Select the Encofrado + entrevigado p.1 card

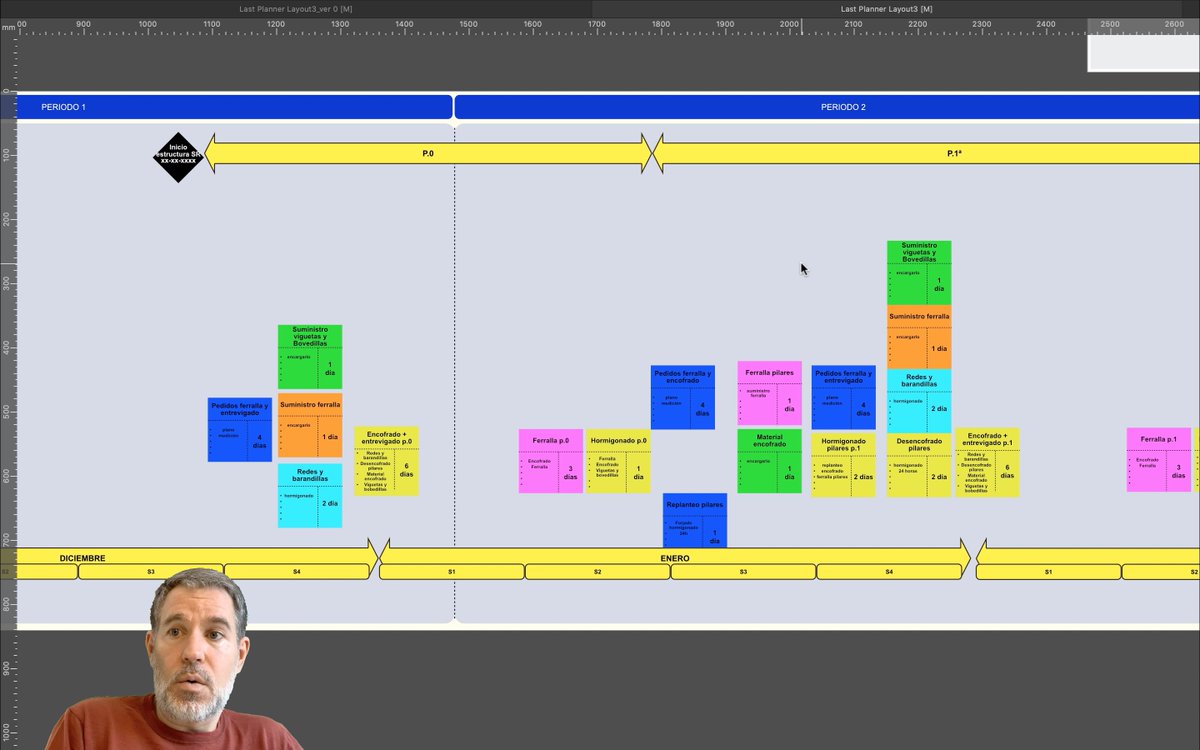click(987, 463)
